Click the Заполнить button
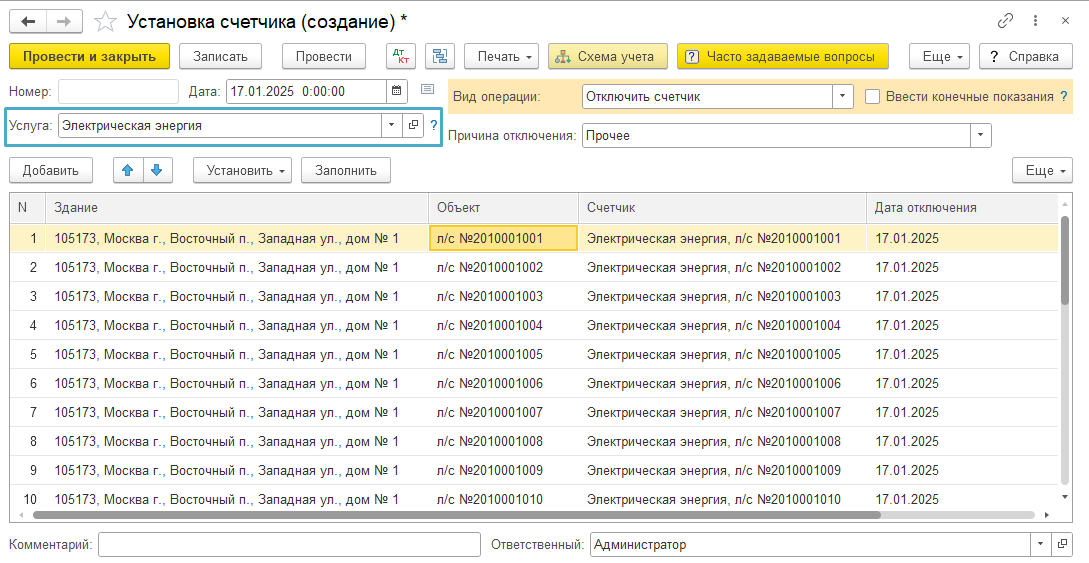This screenshot has width=1089, height=563. point(346,170)
